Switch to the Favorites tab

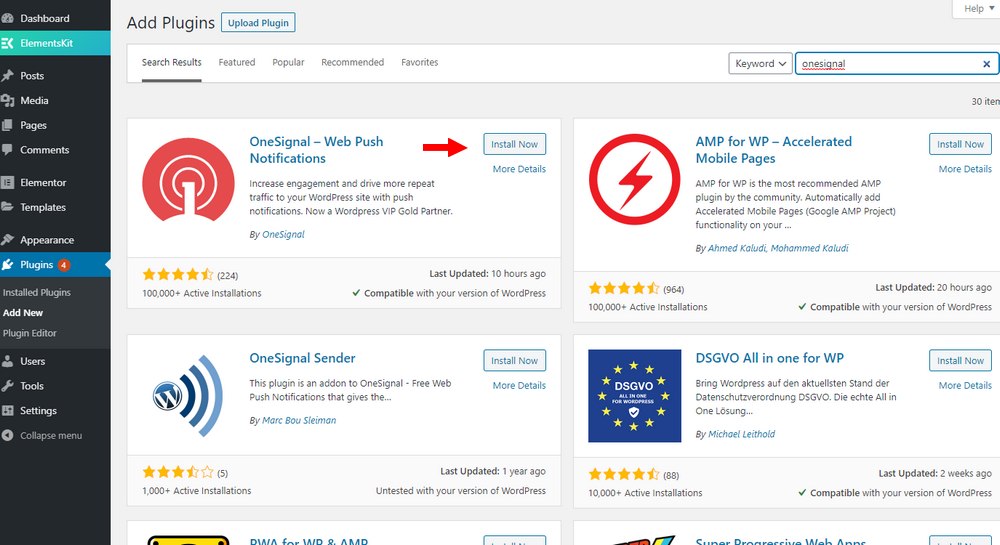coord(420,62)
